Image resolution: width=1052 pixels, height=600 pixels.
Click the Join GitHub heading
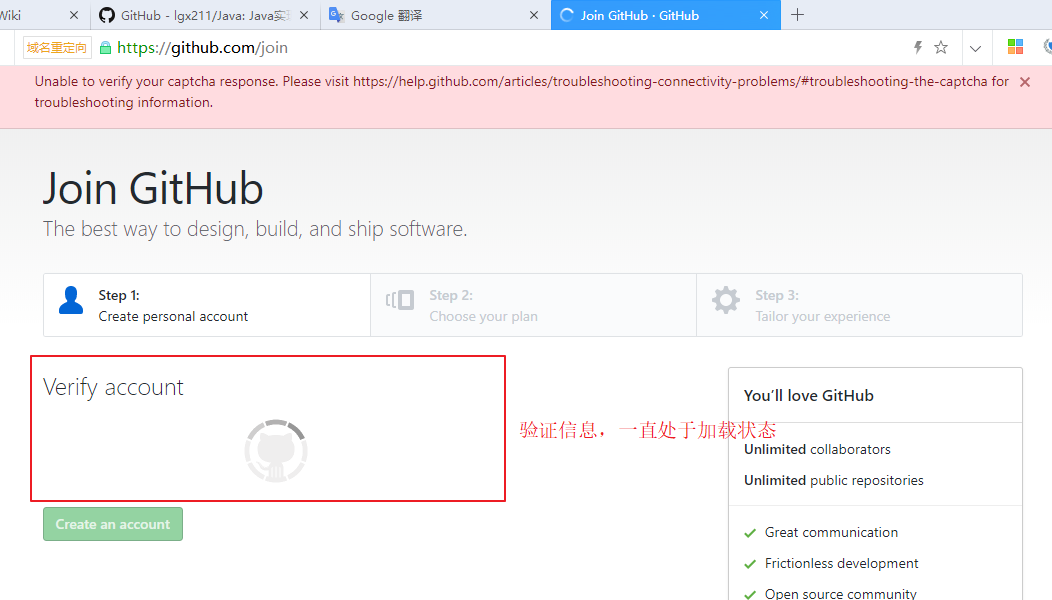(x=153, y=188)
